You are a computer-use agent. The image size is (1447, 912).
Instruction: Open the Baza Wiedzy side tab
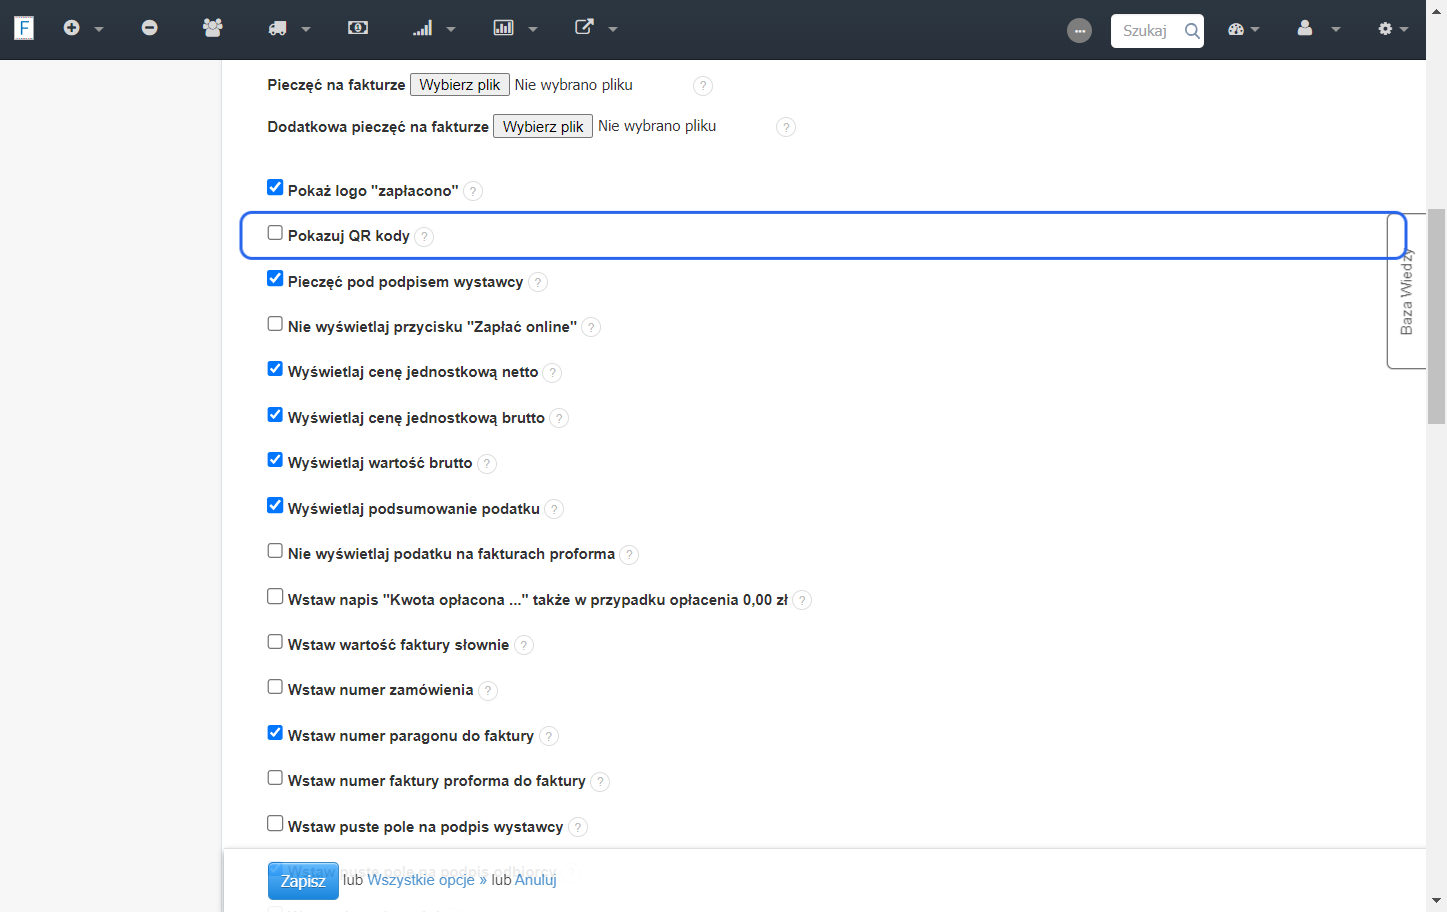point(1406,291)
